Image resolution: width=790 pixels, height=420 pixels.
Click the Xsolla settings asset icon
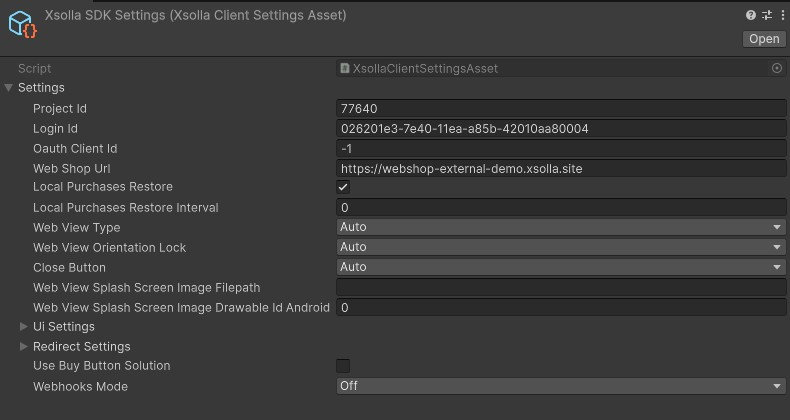22,24
